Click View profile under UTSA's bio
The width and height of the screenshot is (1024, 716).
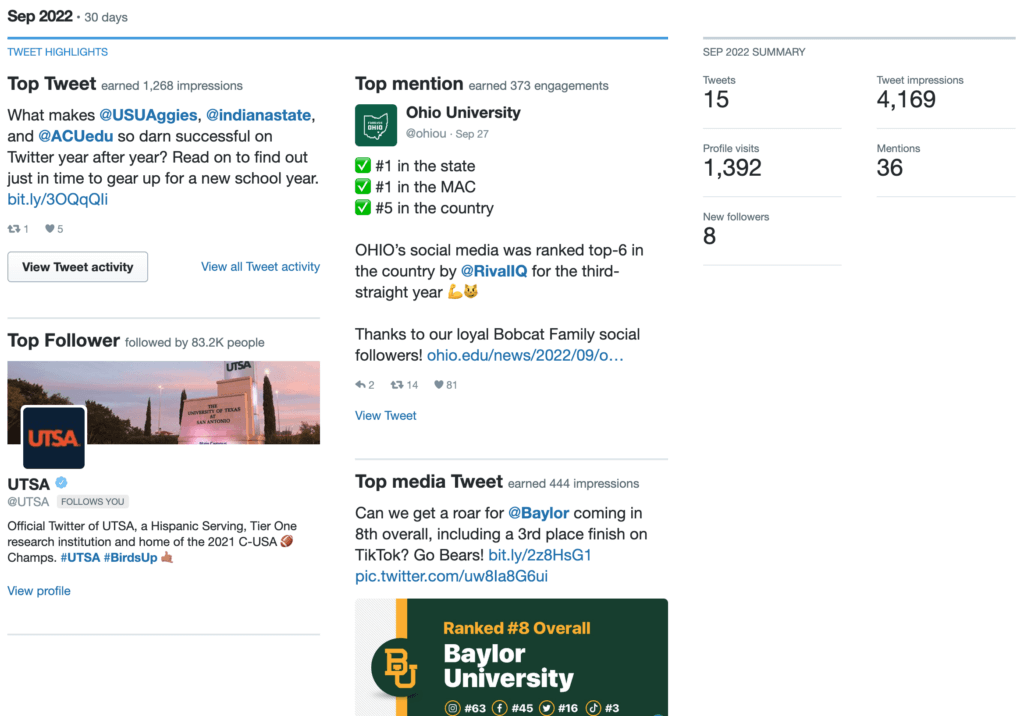click(x=38, y=591)
